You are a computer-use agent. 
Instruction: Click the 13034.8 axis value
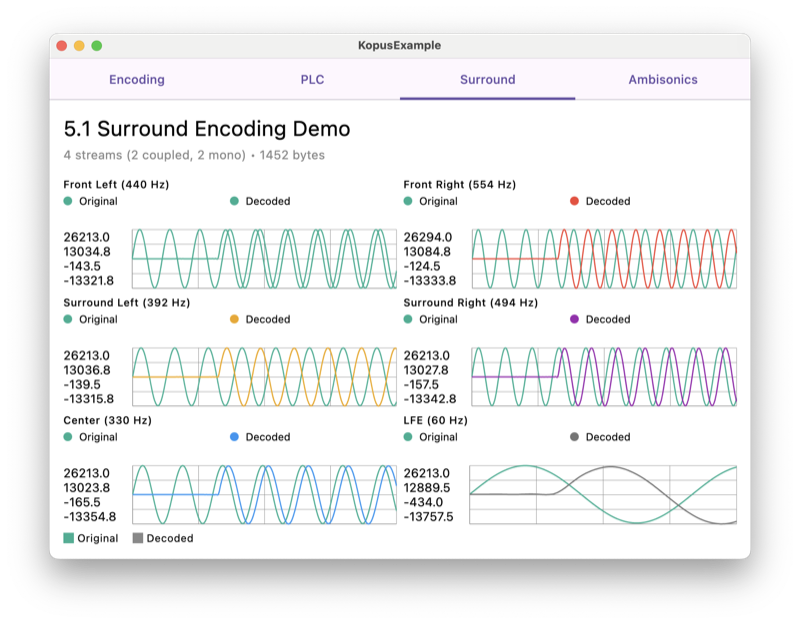point(87,252)
